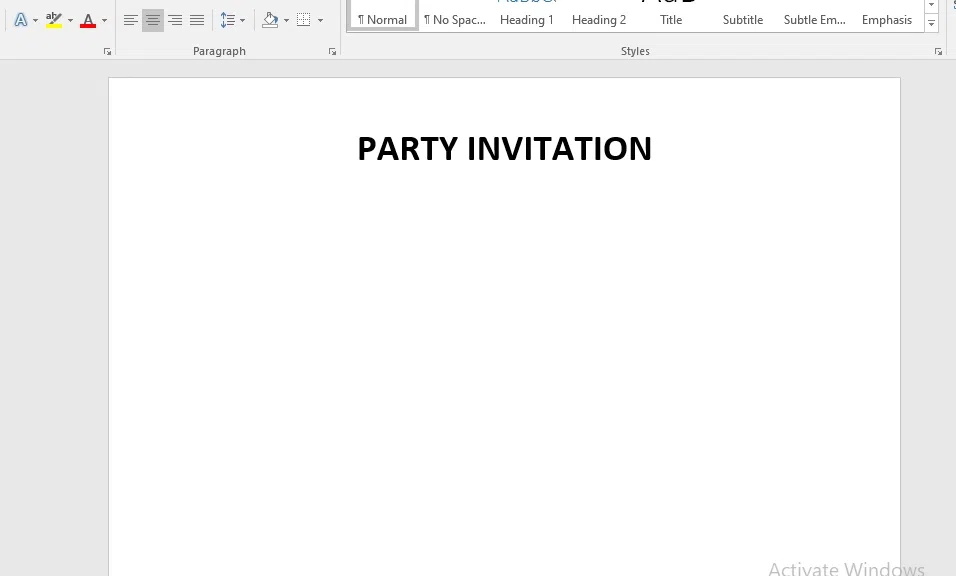Toggle justified text alignment
The image size is (956, 576).
197,19
